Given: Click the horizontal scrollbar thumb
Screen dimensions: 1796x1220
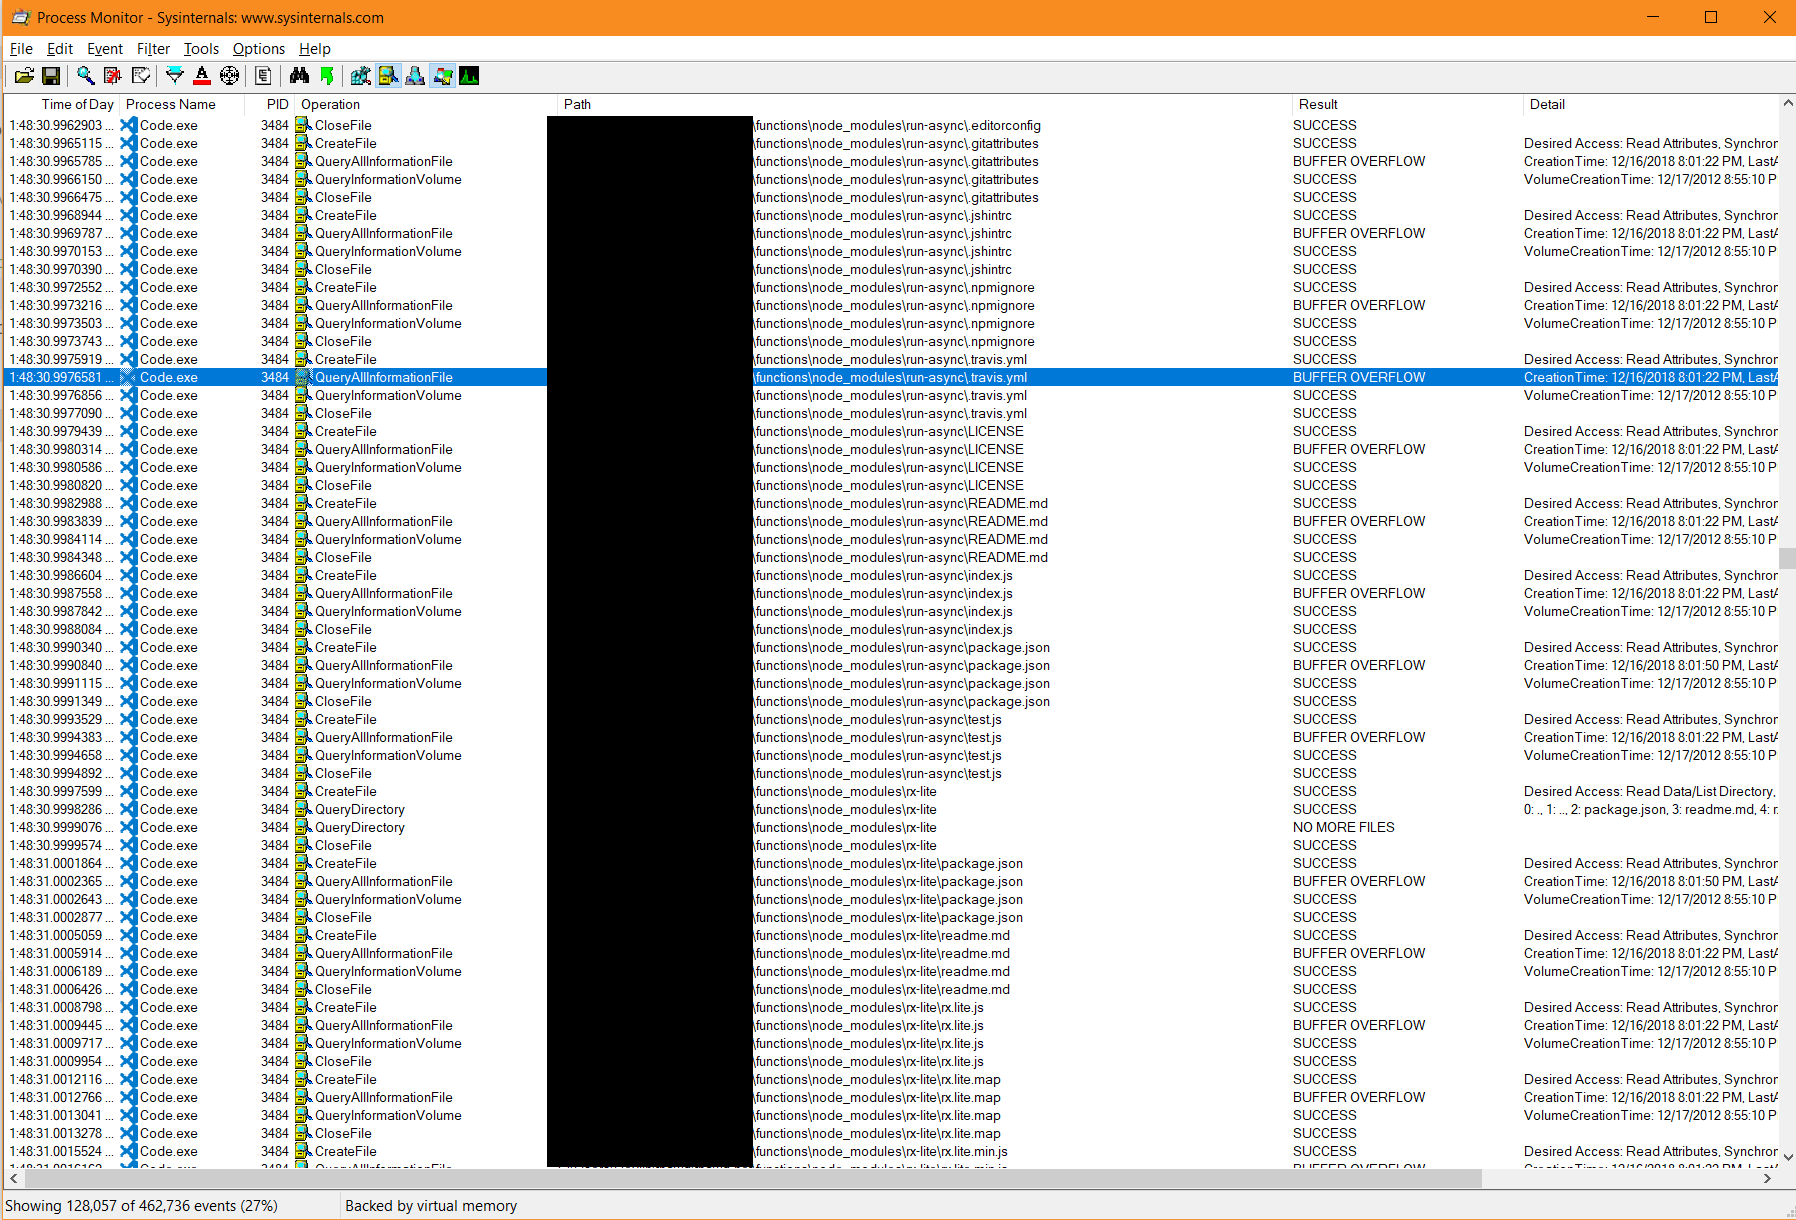Looking at the screenshot, I should [752, 1178].
